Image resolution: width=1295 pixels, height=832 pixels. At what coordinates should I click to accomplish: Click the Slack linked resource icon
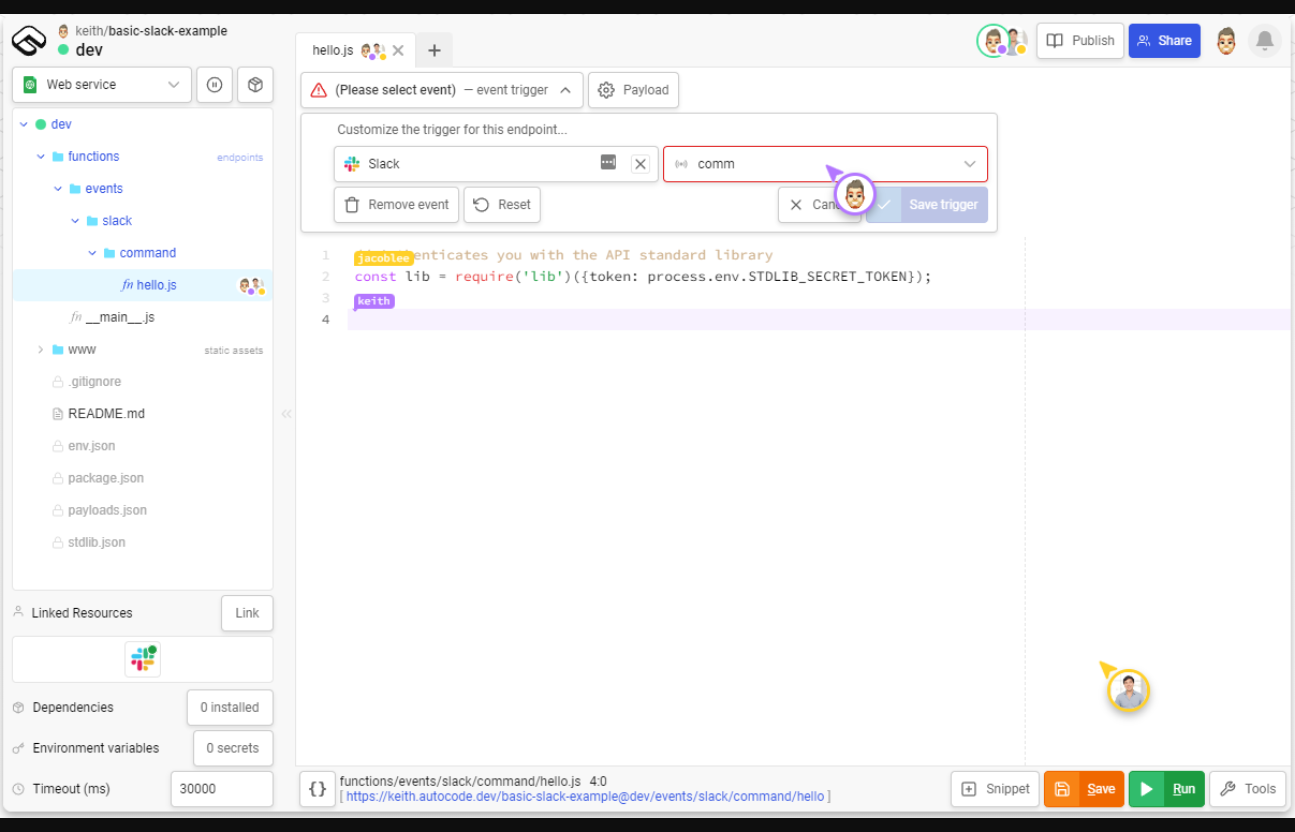142,659
